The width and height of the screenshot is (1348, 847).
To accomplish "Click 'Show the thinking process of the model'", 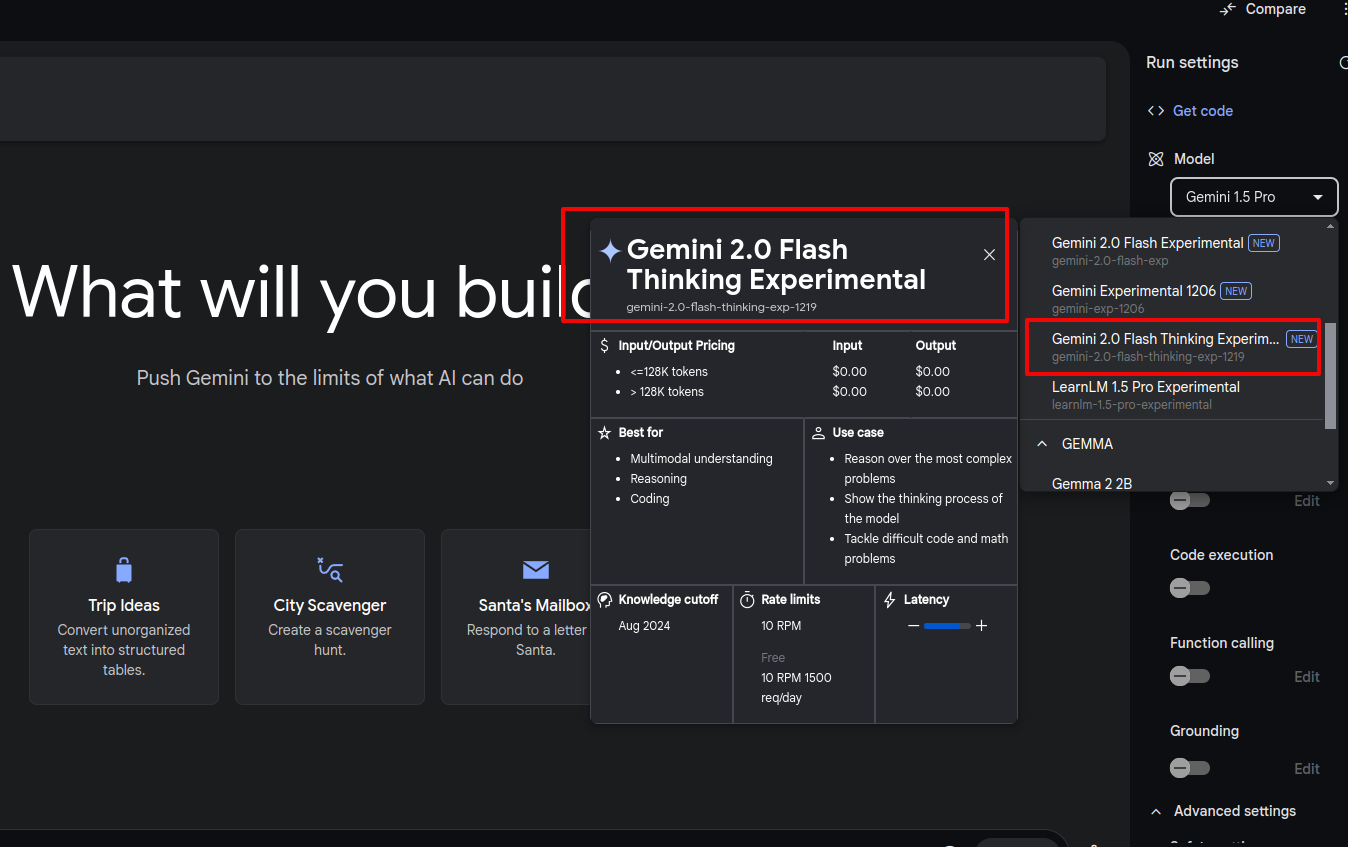I will pyautogui.click(x=923, y=509).
